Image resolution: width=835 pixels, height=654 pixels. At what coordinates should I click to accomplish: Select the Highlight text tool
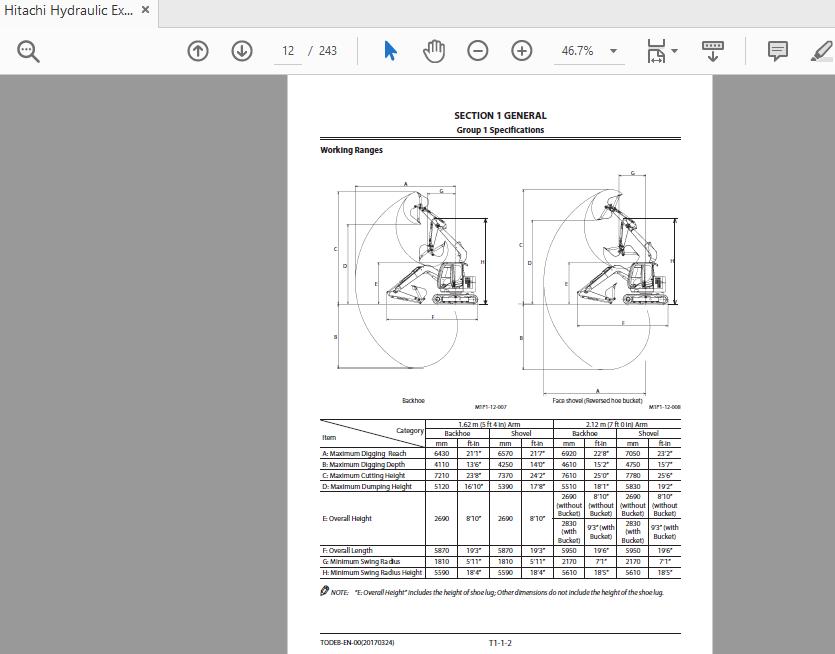[821, 50]
